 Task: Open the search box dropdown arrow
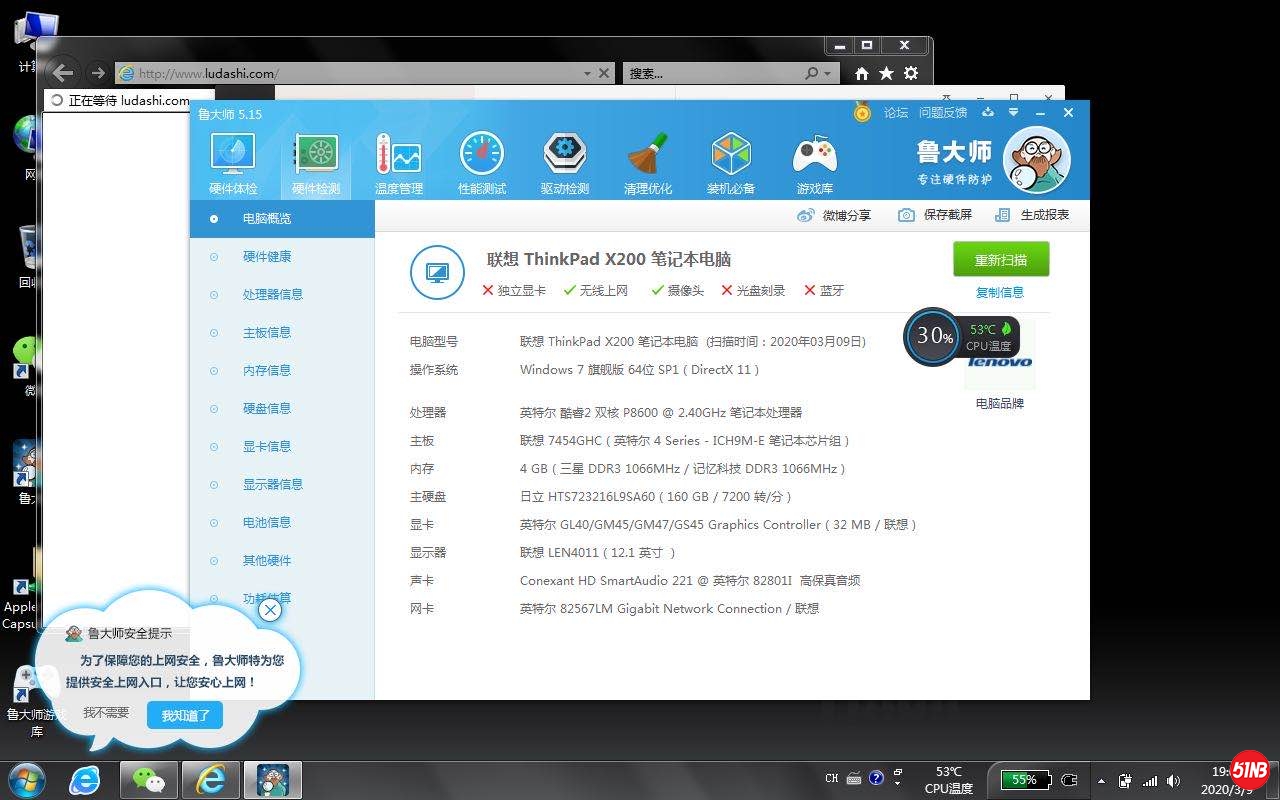[x=826, y=73]
